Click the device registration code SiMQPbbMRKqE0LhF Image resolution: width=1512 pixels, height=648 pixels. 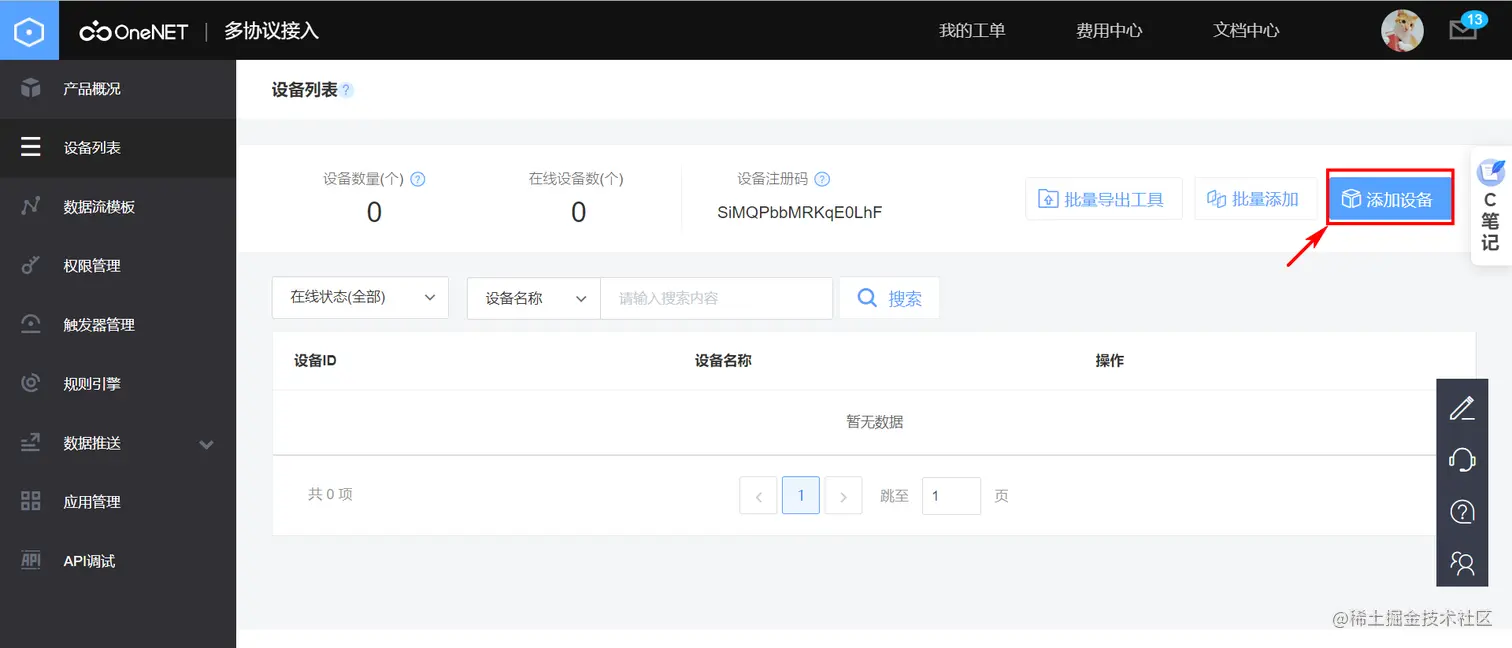point(800,212)
